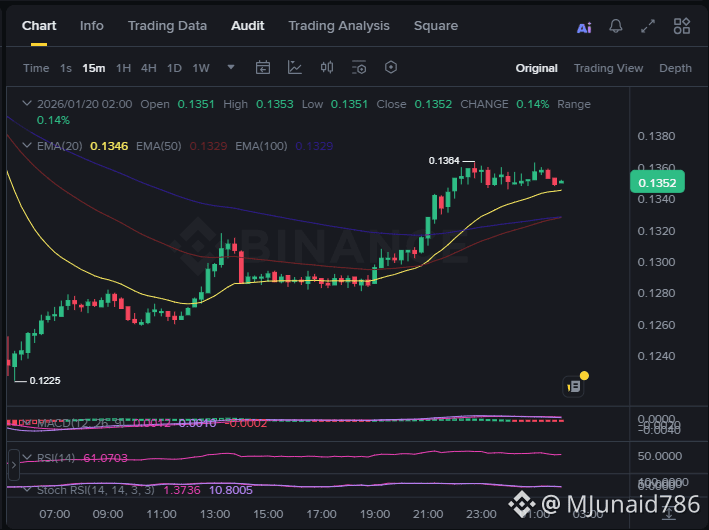709x530 pixels.
Task: Click the 21:00 time axis label
Action: [x=428, y=514]
